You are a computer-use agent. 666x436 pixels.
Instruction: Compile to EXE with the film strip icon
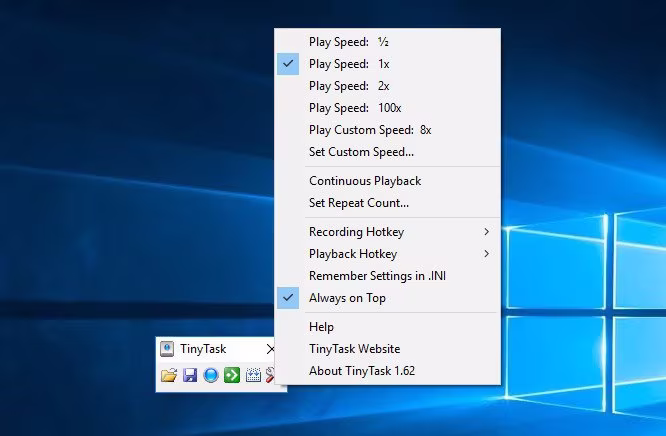[x=253, y=375]
